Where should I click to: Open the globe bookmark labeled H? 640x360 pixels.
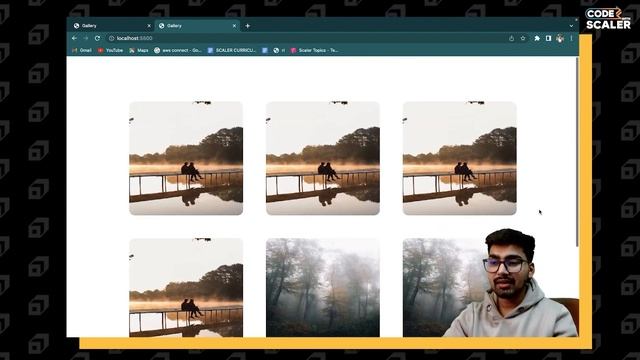pos(279,50)
